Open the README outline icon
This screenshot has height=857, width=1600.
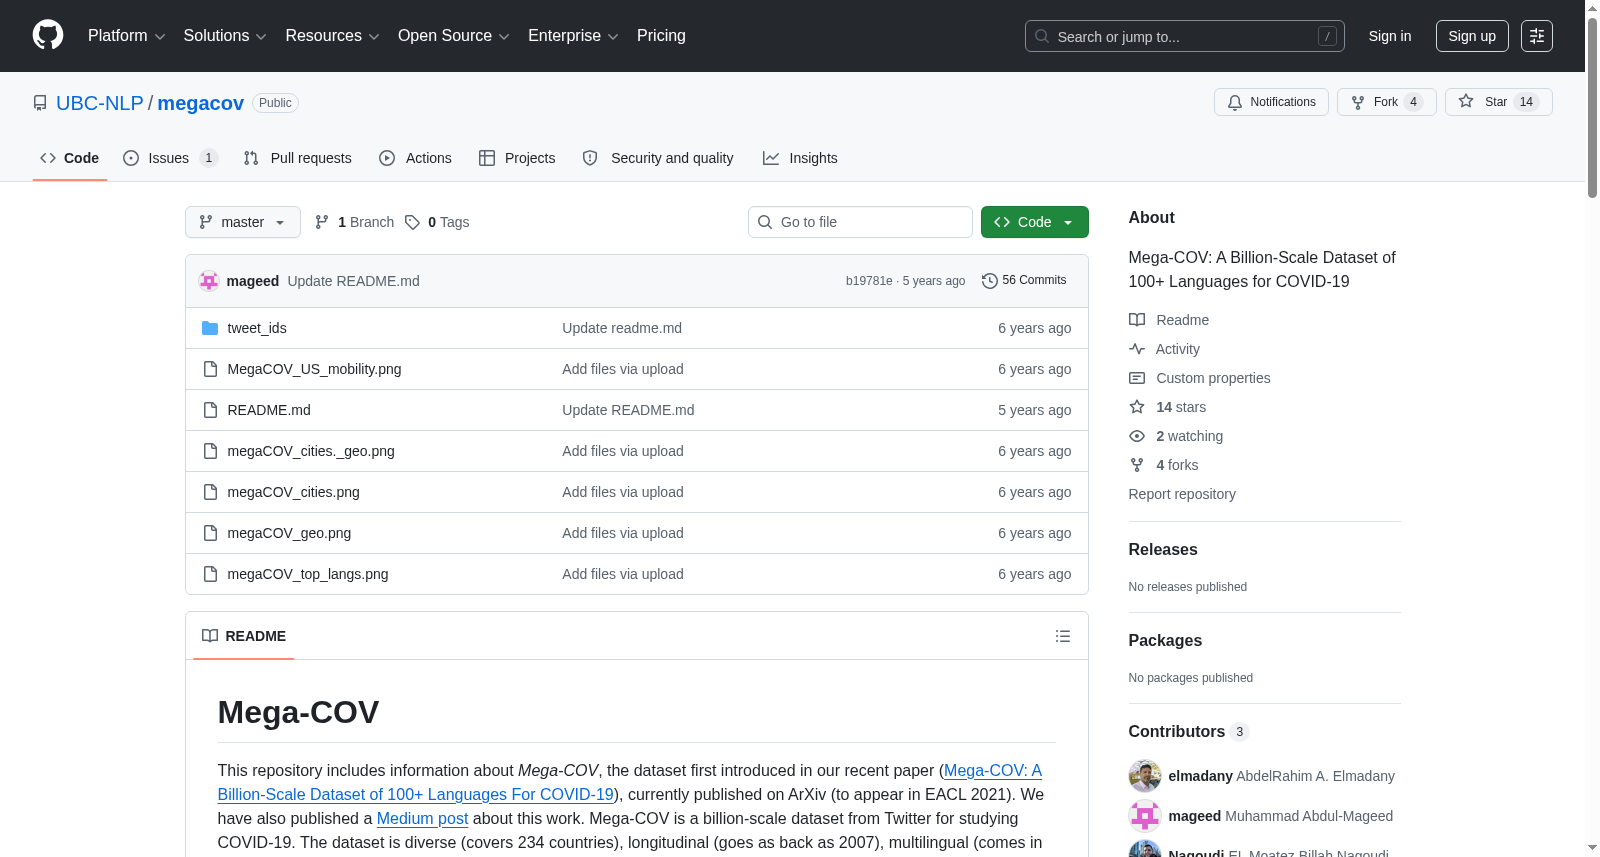(1063, 636)
